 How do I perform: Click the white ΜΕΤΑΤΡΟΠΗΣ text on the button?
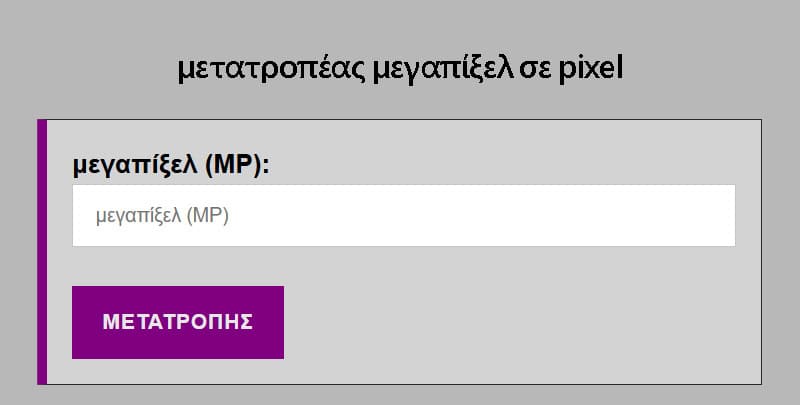point(178,322)
